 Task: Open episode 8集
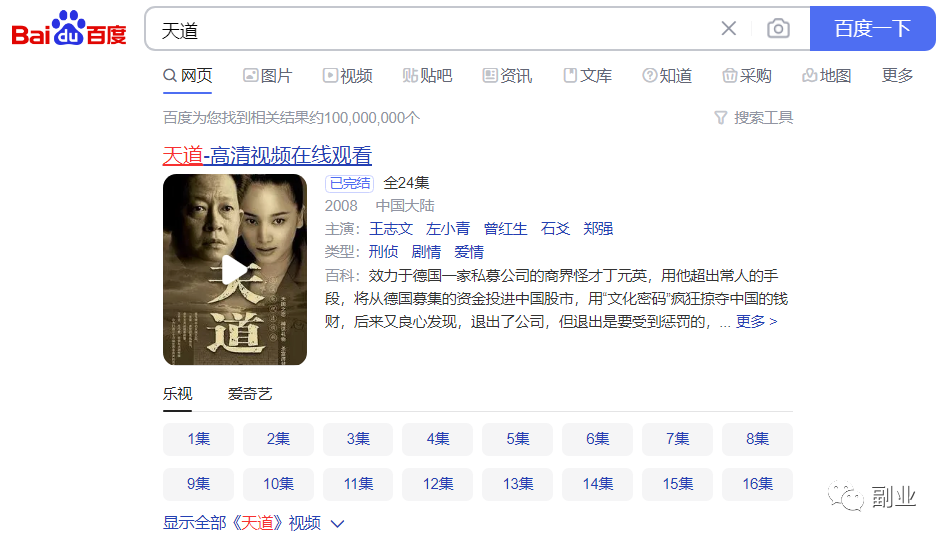[x=757, y=439]
